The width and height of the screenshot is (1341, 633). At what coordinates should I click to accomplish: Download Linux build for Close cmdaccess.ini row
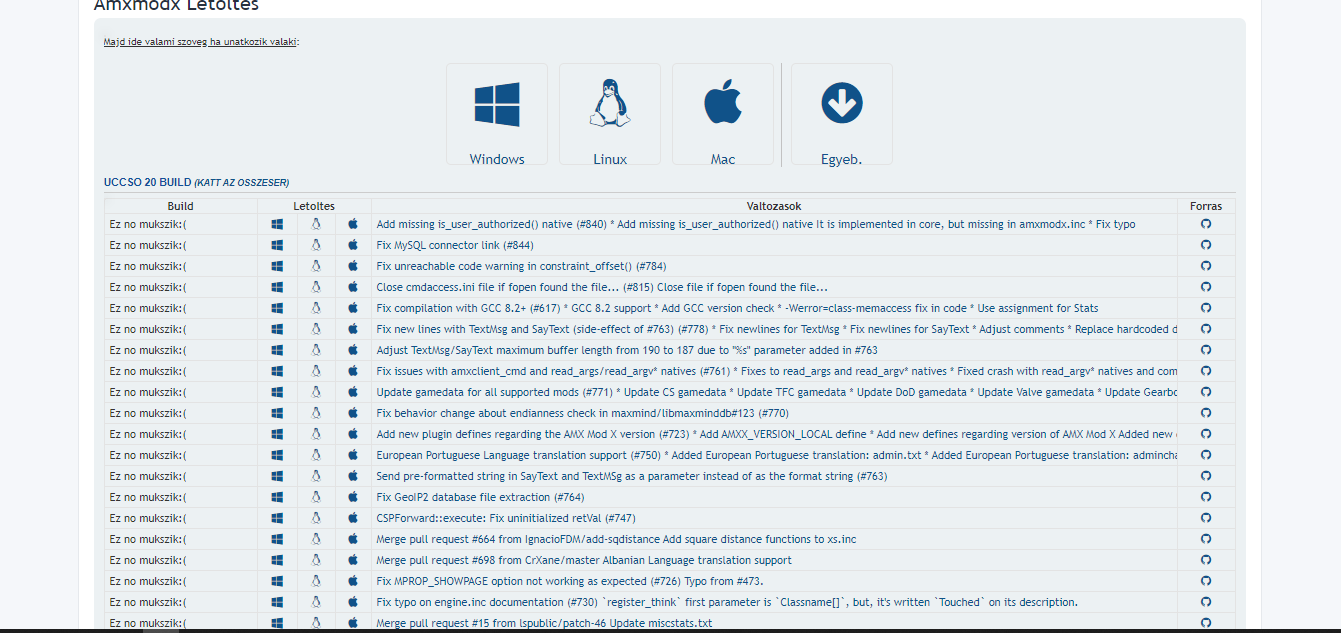[315, 287]
